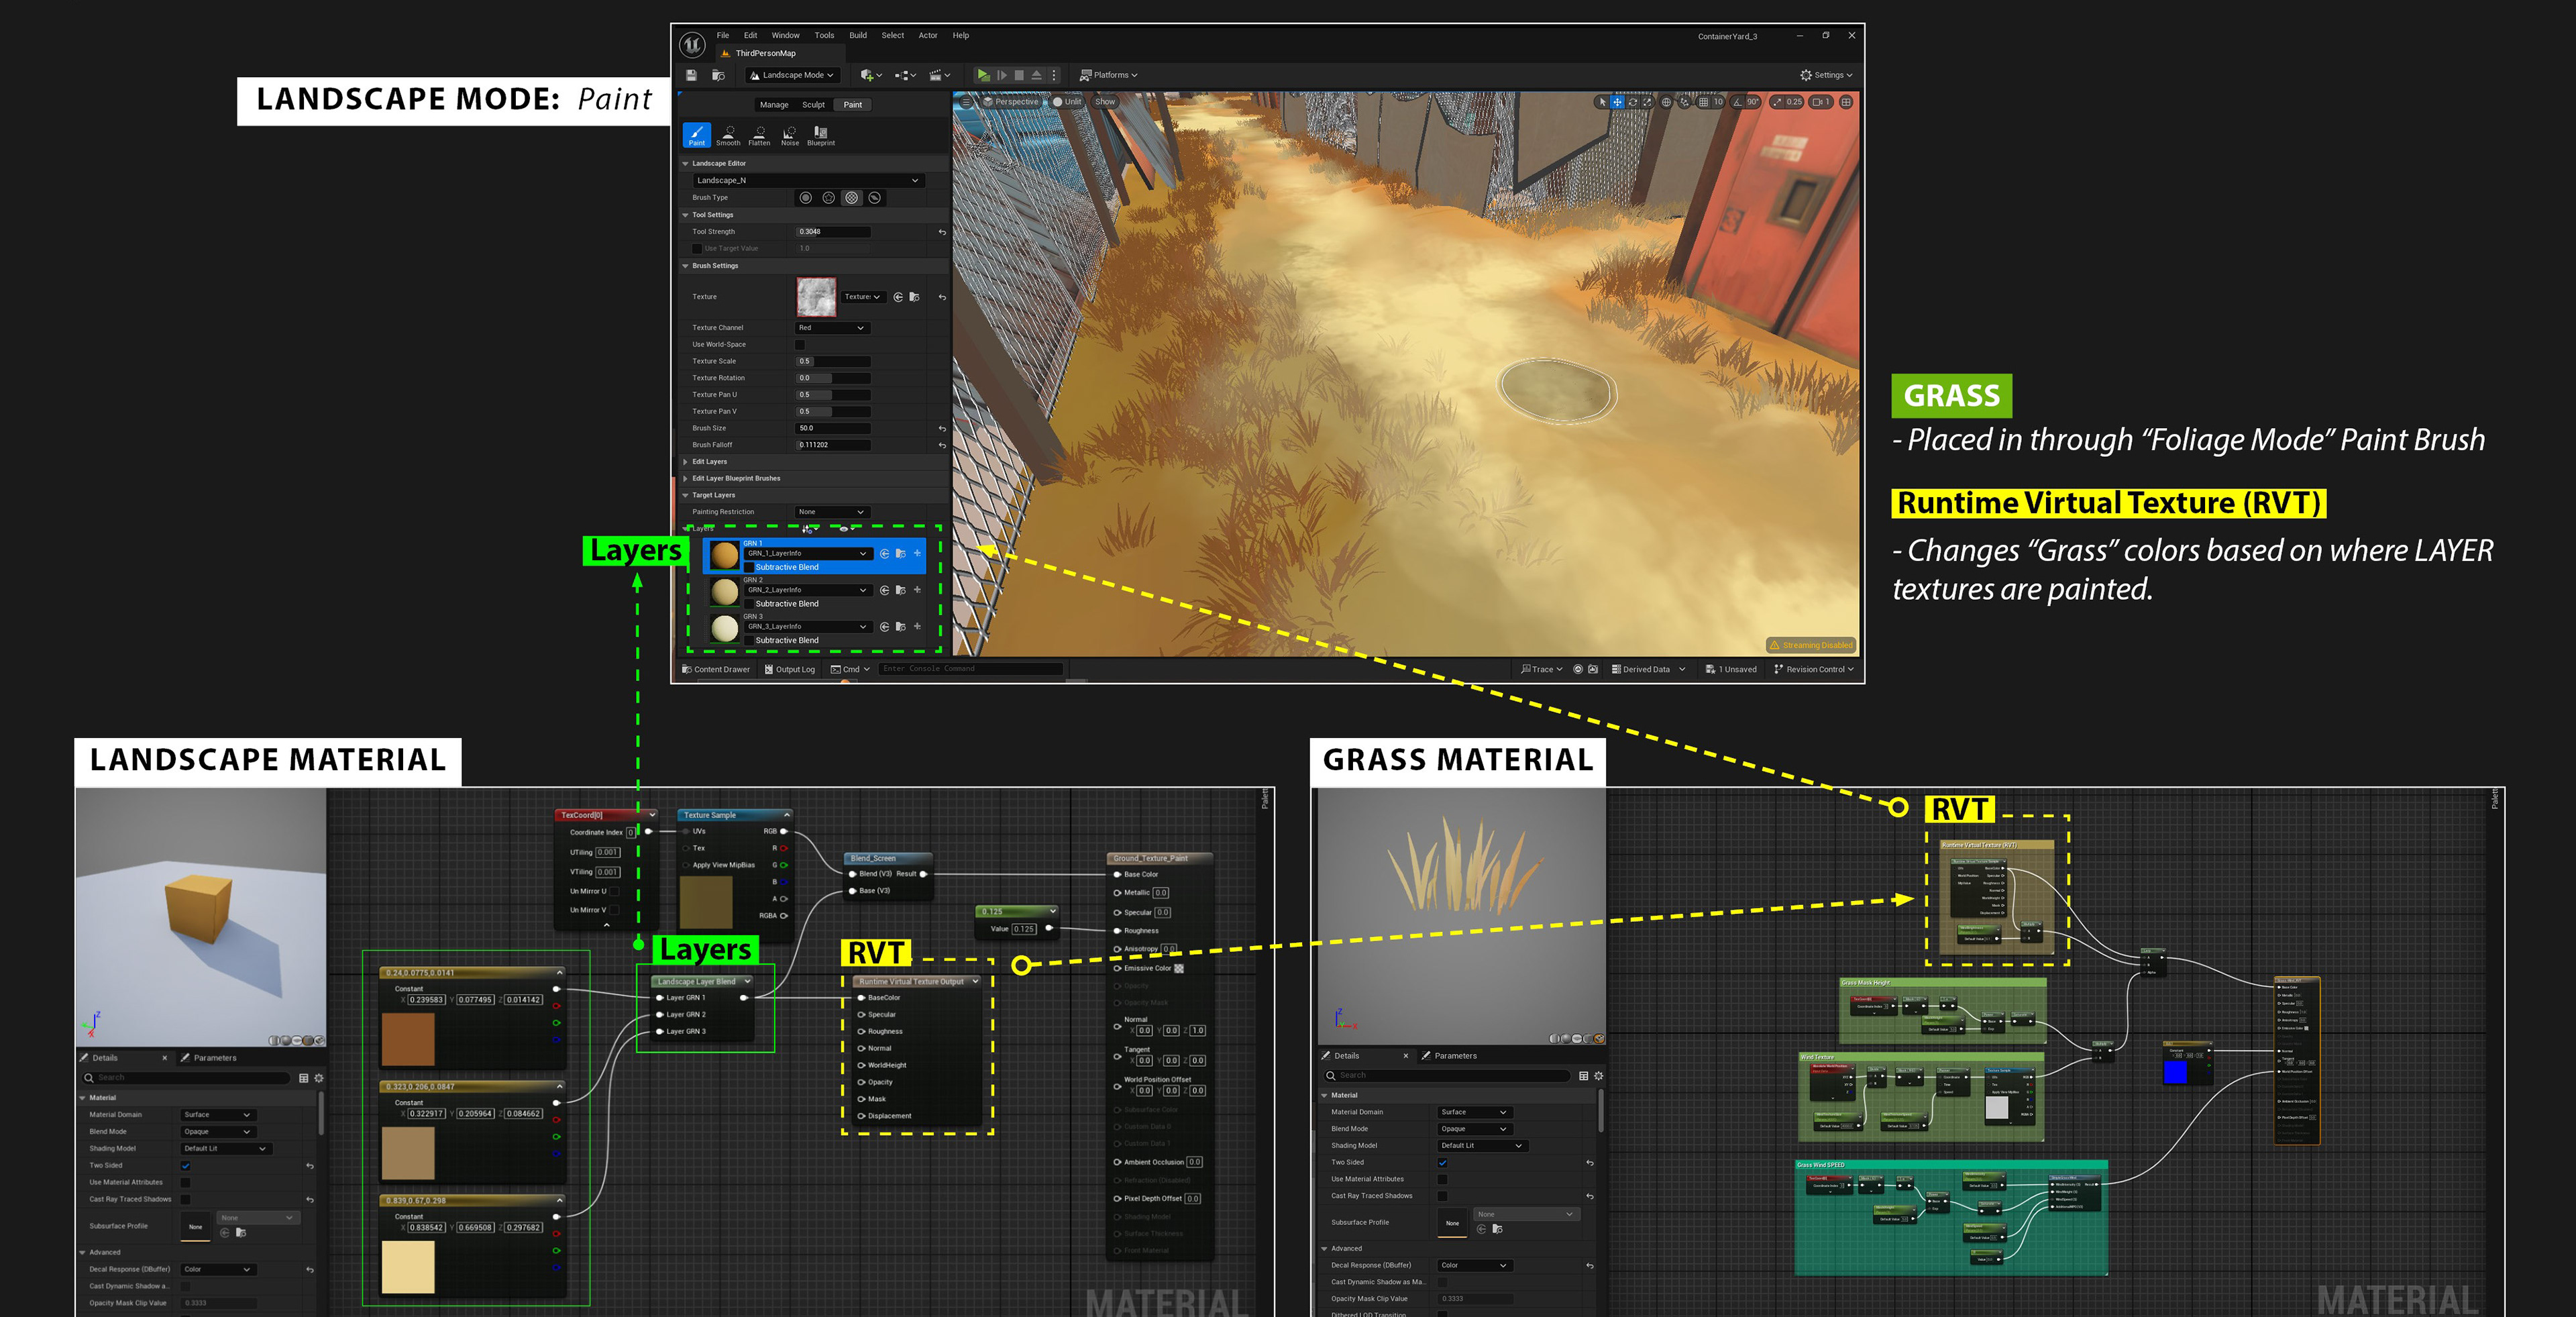Image resolution: width=2576 pixels, height=1317 pixels.
Task: Open the Build menu
Action: [x=858, y=36]
